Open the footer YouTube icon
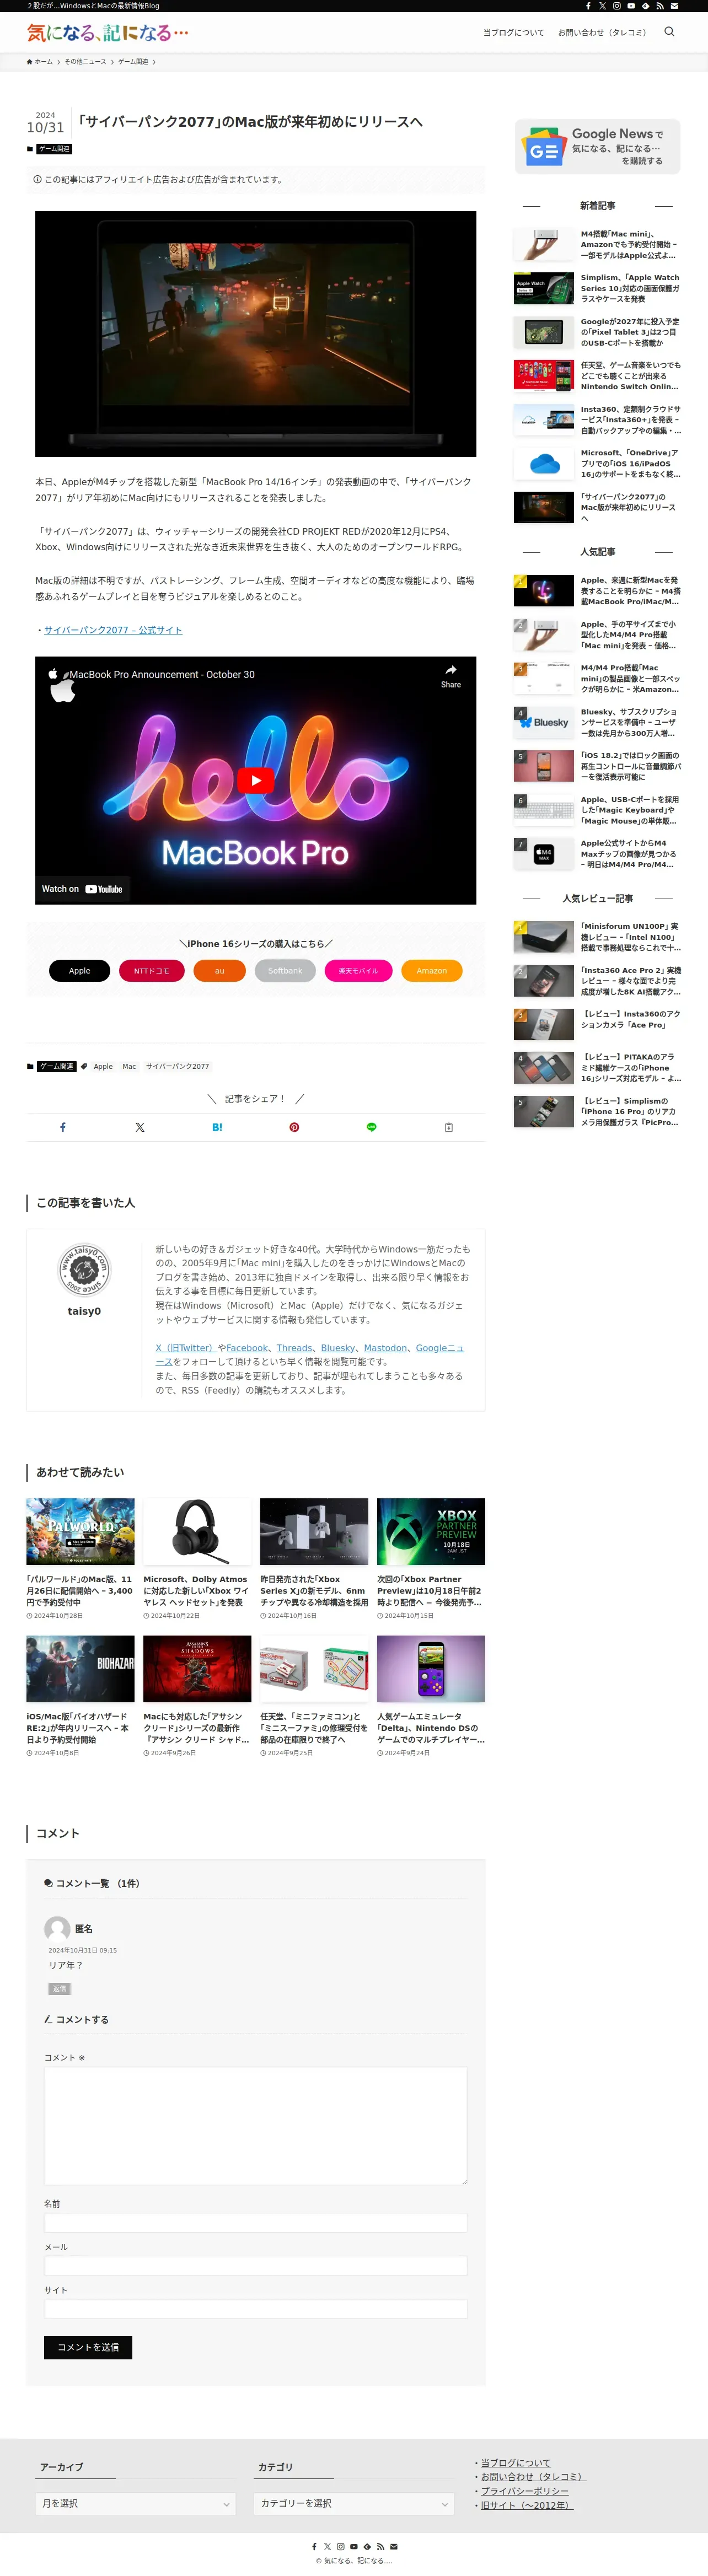708x2576 pixels. point(353,2547)
